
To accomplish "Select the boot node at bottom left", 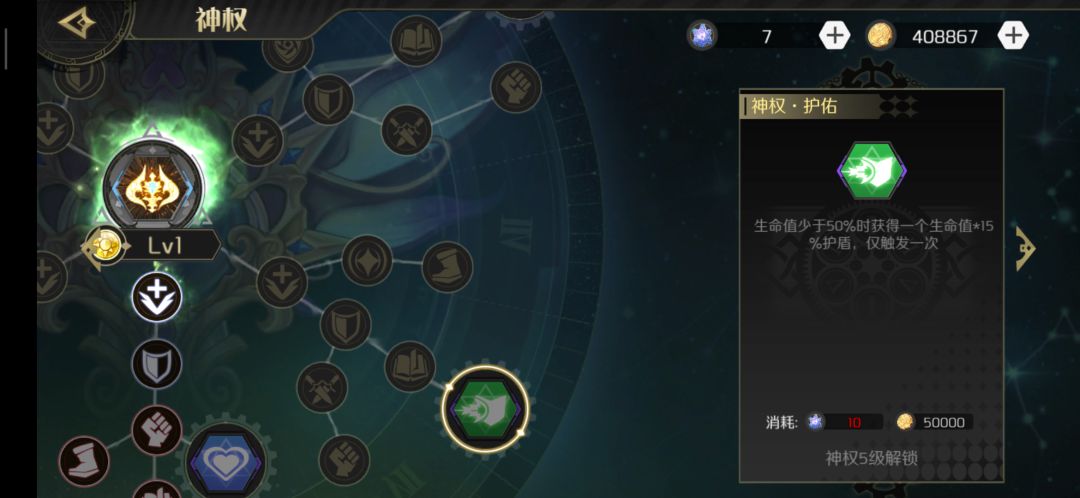I will [84, 461].
